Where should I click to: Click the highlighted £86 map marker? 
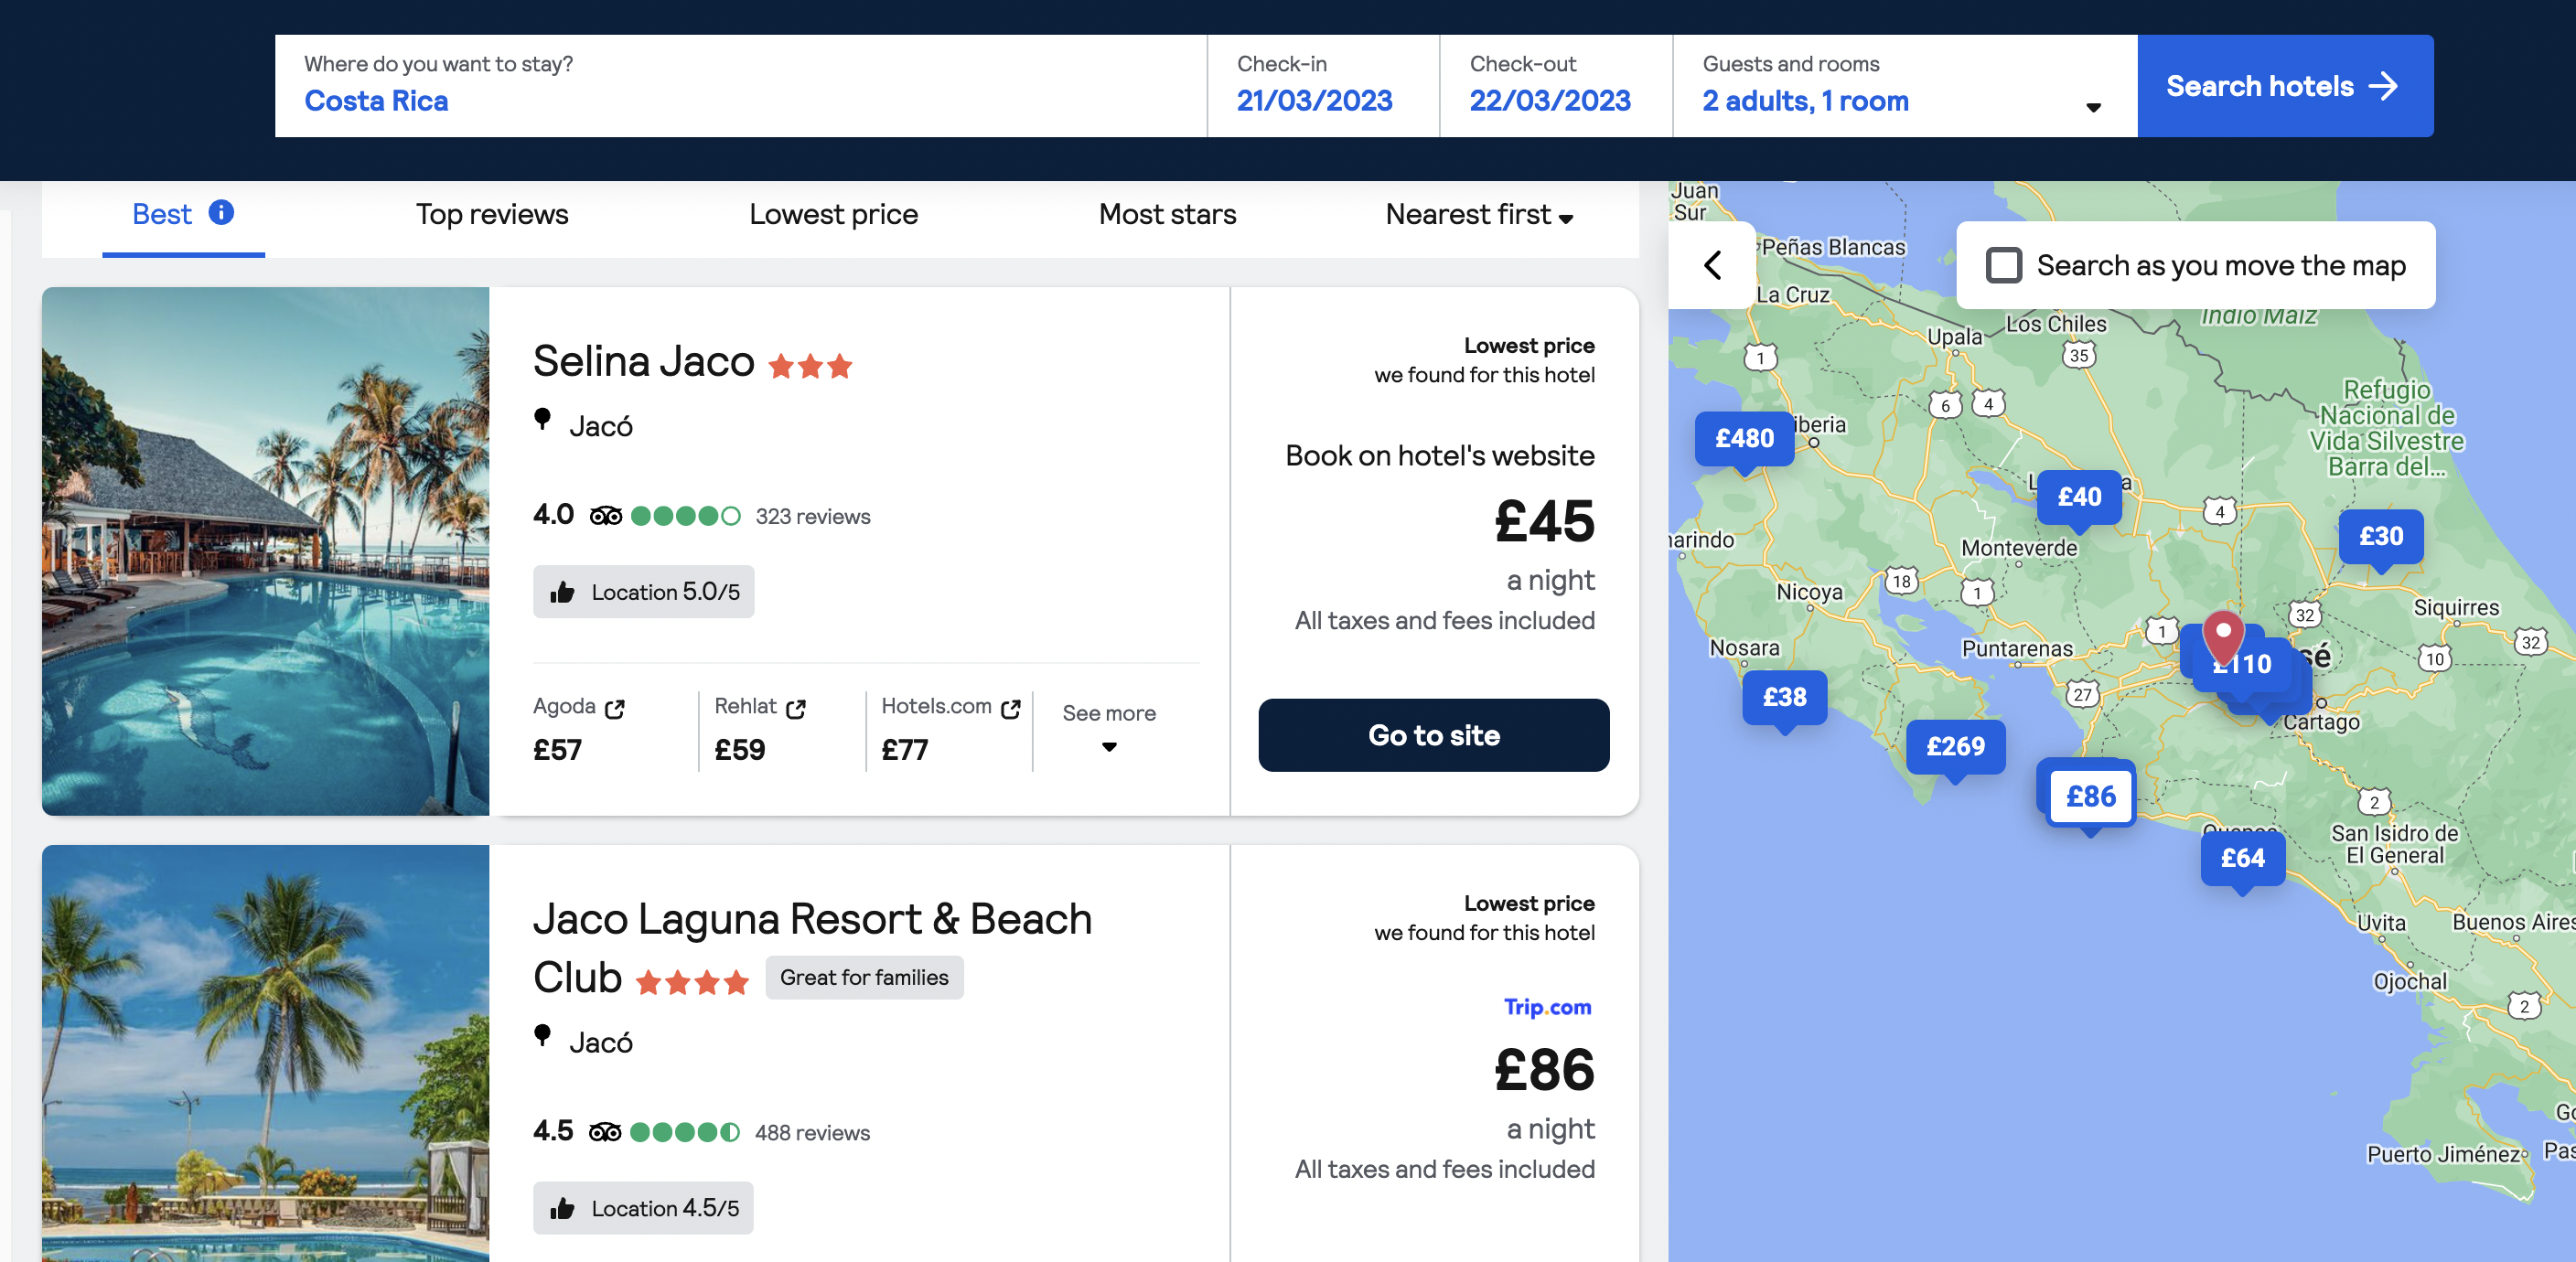pyautogui.click(x=2091, y=796)
